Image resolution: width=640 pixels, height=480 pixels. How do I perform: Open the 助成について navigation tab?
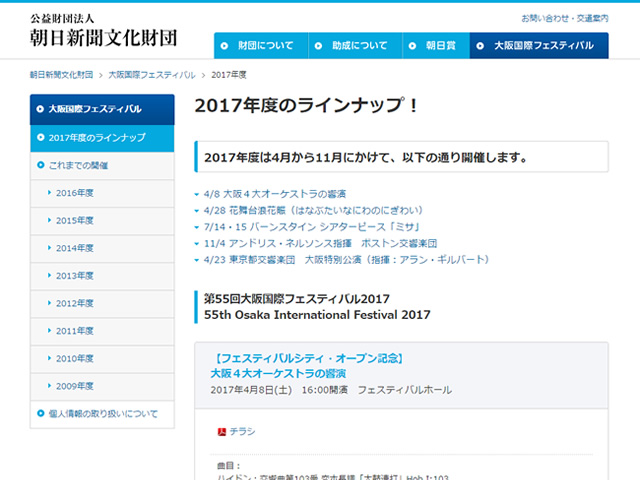[x=356, y=46]
